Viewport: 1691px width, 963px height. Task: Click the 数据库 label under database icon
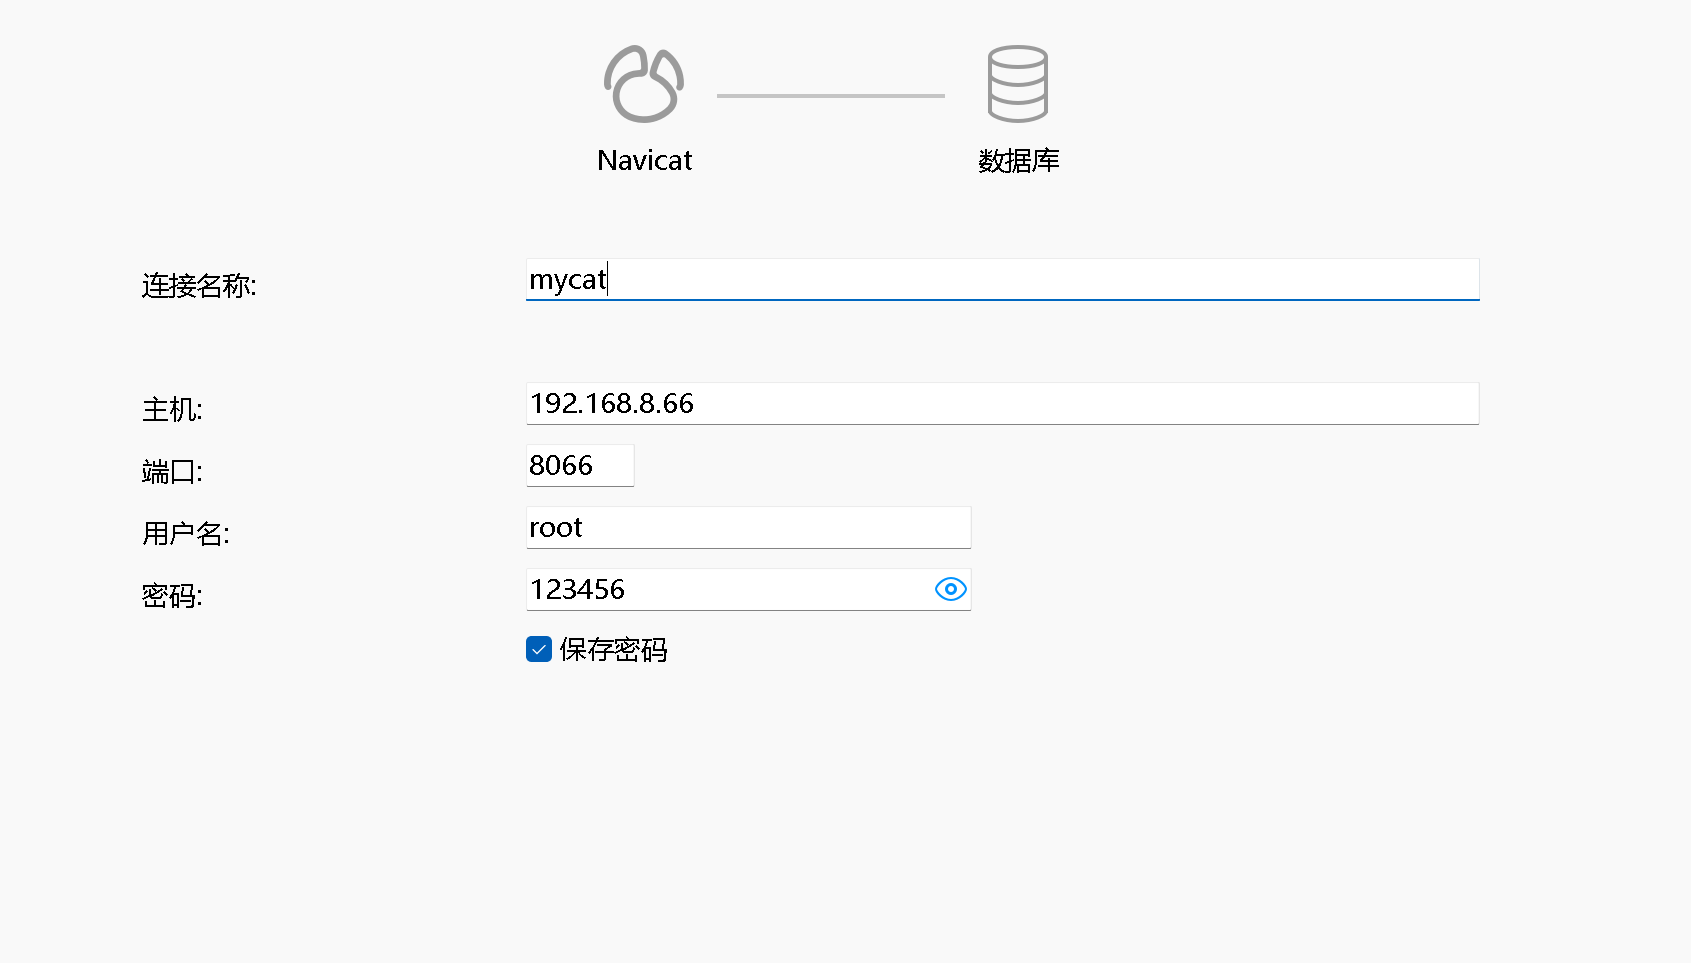point(1018,161)
